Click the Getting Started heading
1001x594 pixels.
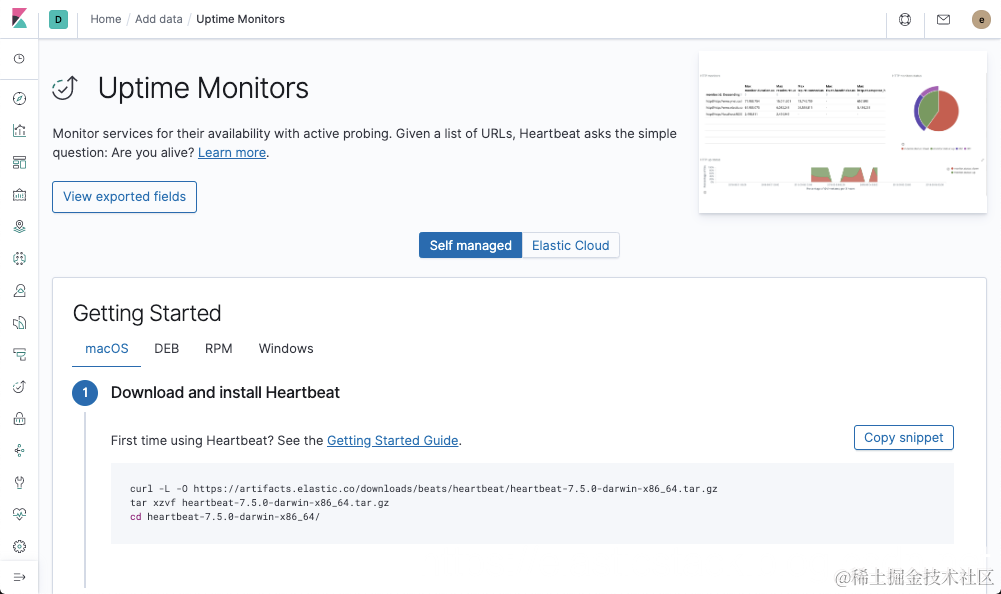point(147,313)
